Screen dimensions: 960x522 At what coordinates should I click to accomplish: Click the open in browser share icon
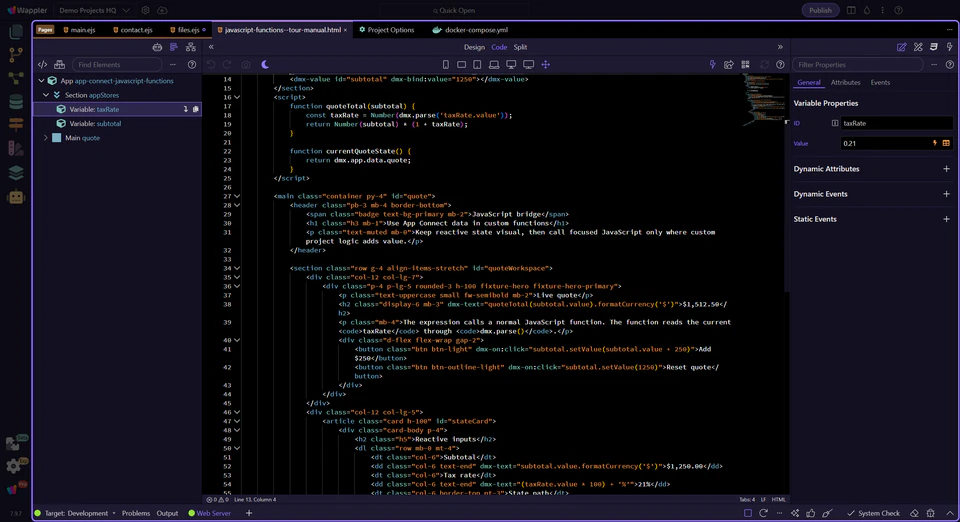pos(729,64)
